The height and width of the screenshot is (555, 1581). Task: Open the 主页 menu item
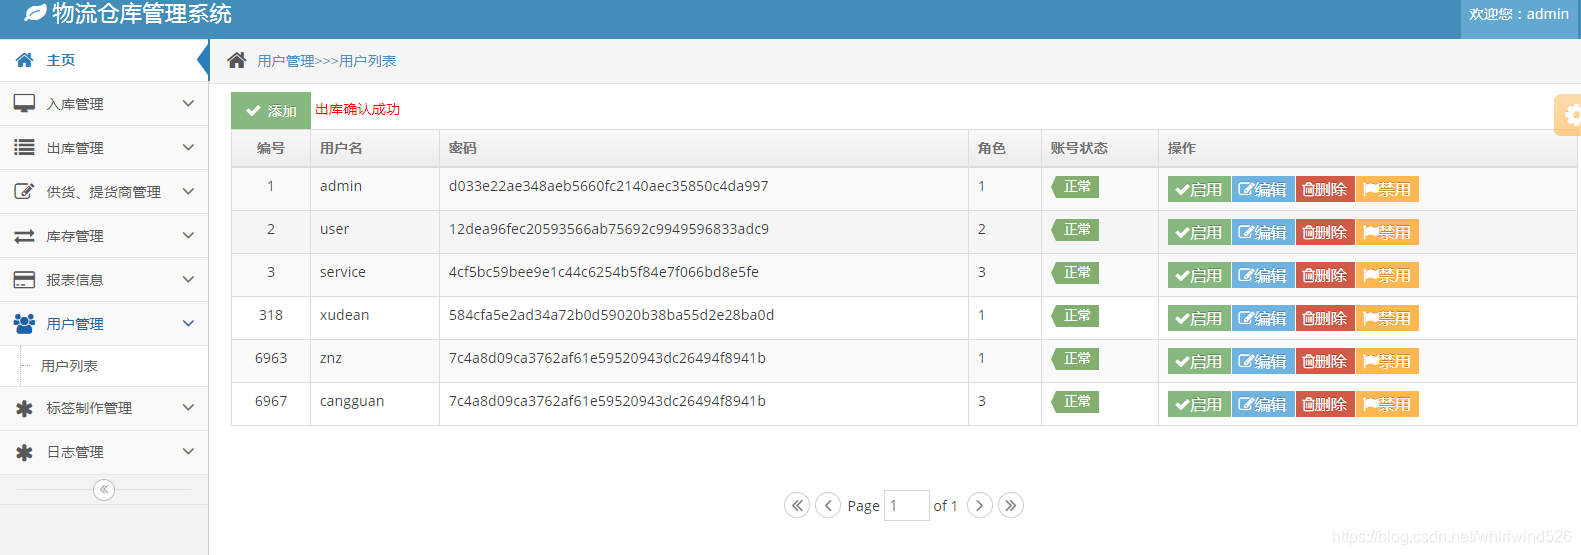tap(104, 60)
